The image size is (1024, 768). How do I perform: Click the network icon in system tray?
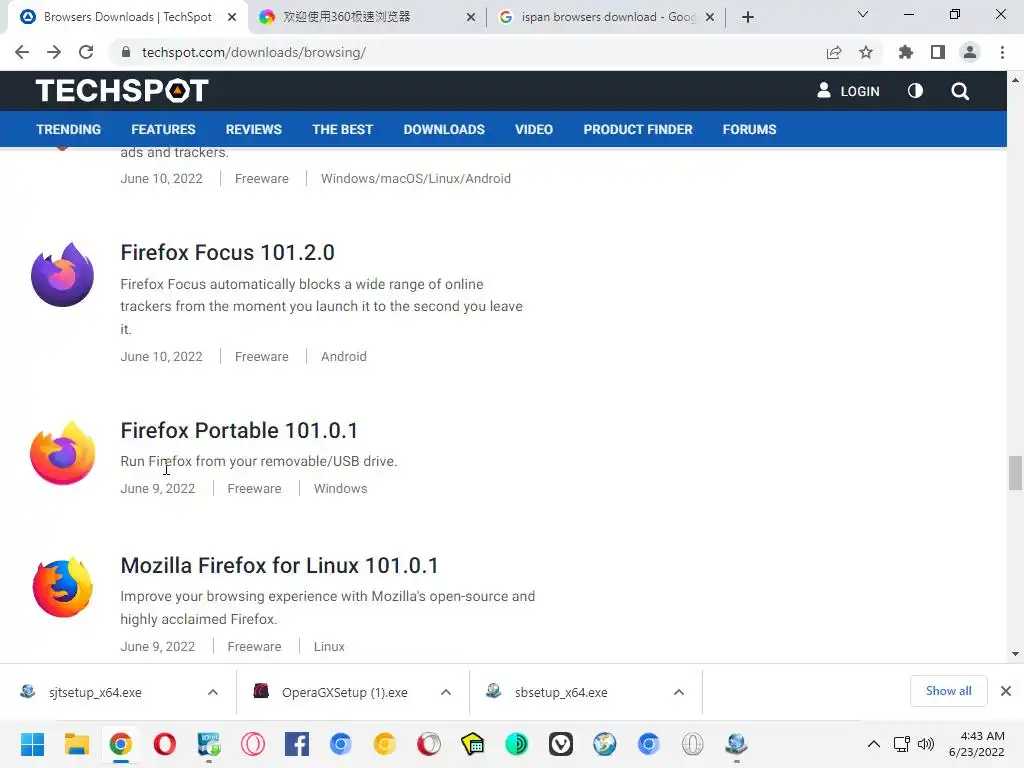pos(902,744)
